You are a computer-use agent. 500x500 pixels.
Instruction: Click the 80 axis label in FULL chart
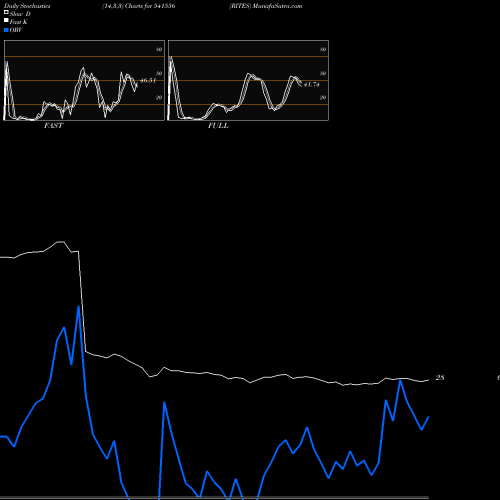pos(323,49)
